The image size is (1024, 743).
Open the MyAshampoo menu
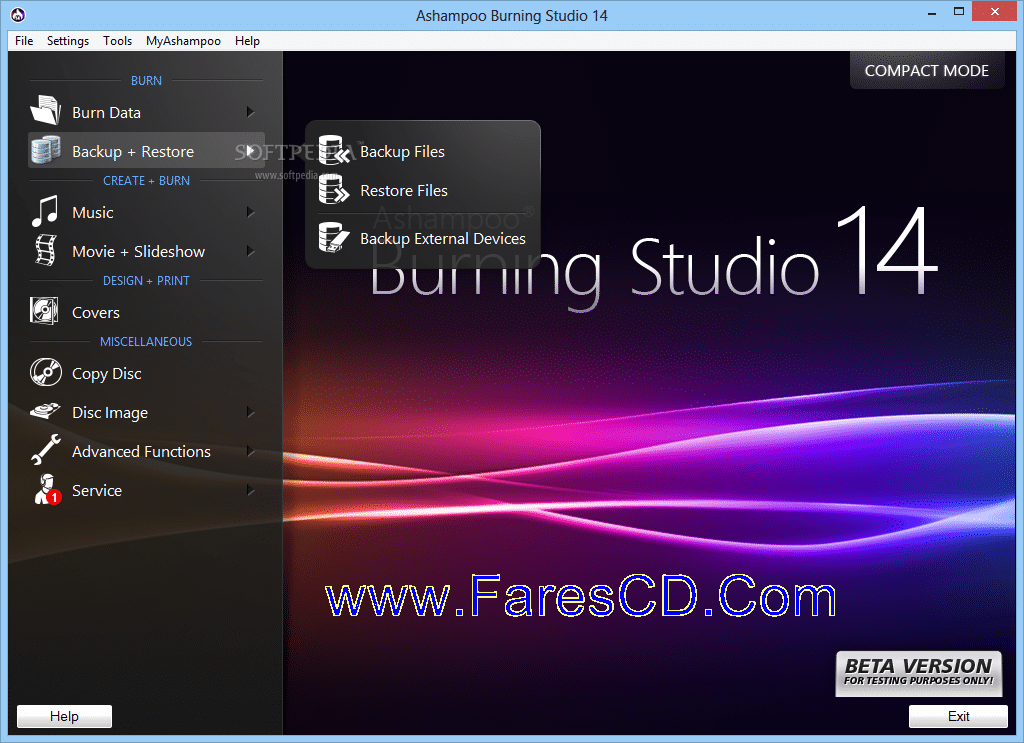point(184,40)
